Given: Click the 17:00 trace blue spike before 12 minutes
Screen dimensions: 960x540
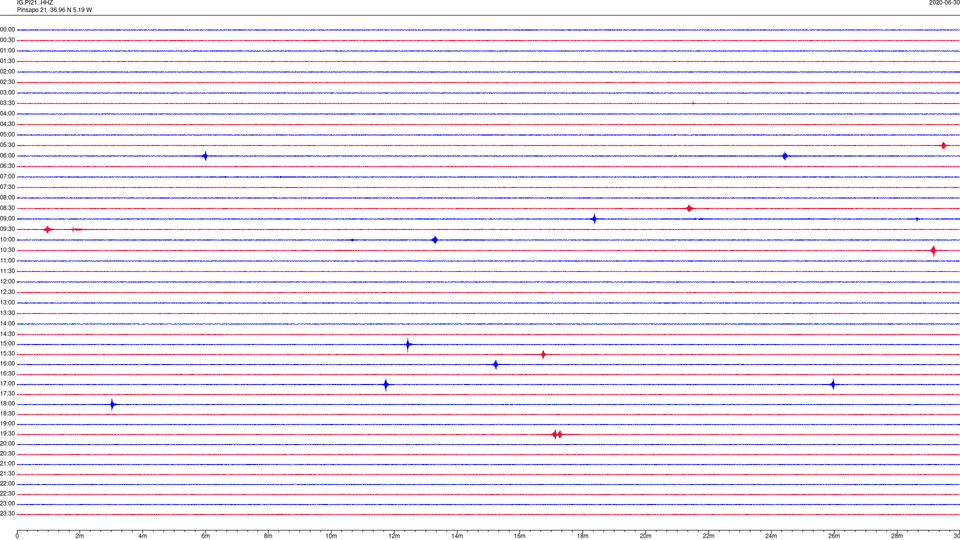Looking at the screenshot, I should click(386, 385).
